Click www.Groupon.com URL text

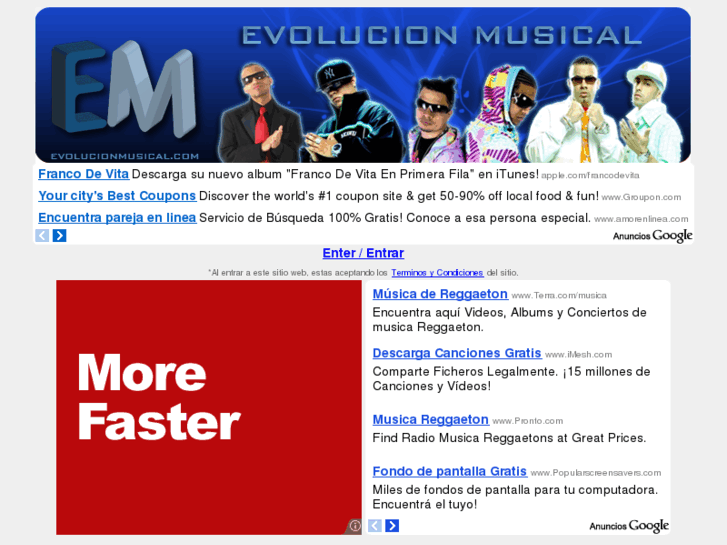(641, 197)
